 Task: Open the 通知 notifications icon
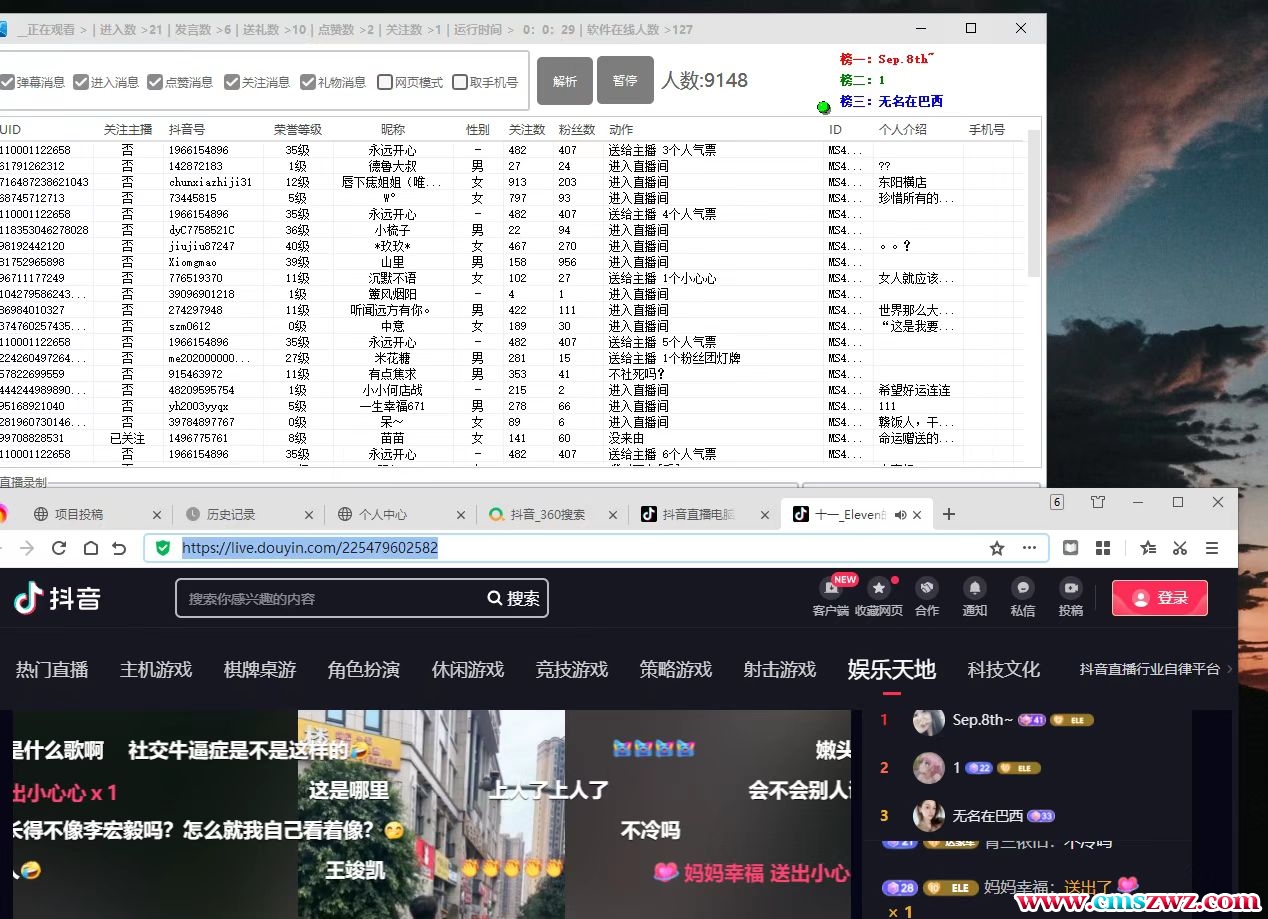(x=974, y=589)
